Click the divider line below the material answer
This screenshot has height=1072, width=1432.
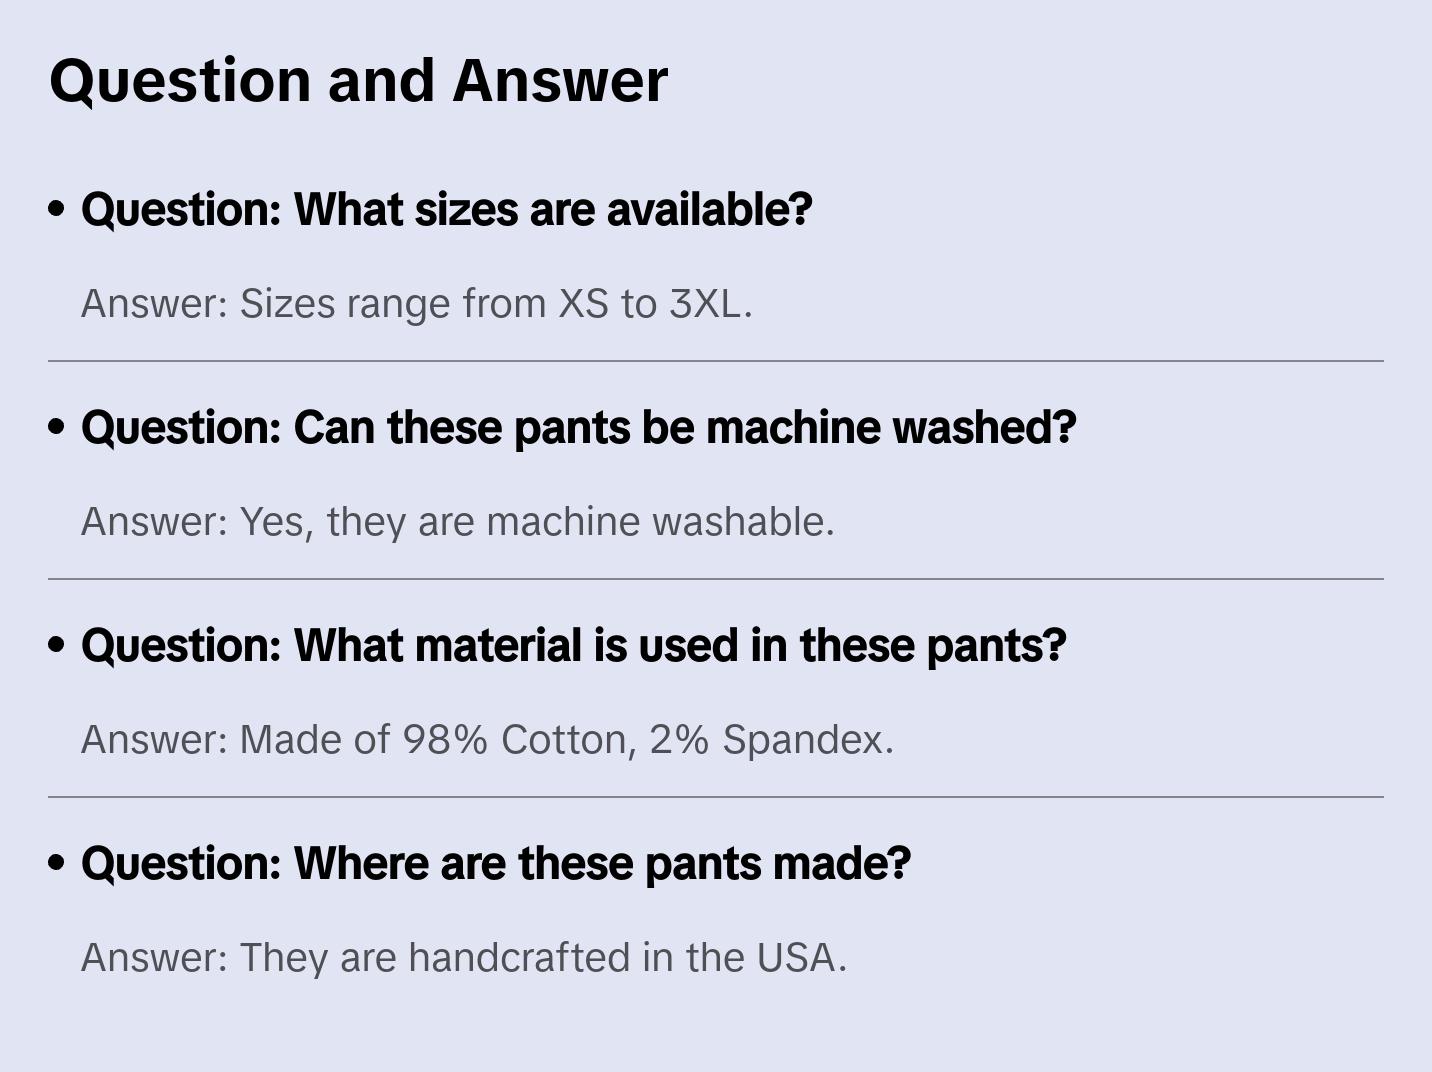[716, 797]
